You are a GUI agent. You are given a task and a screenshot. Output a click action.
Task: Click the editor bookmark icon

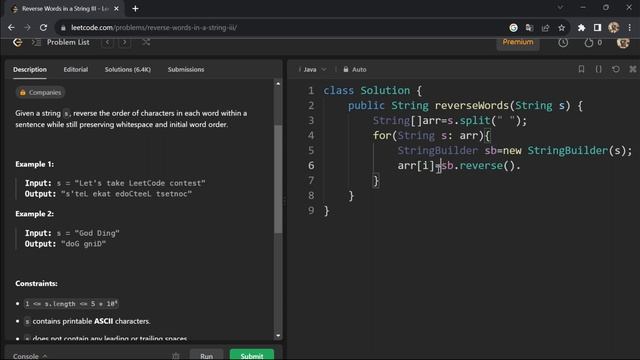[x=581, y=69]
